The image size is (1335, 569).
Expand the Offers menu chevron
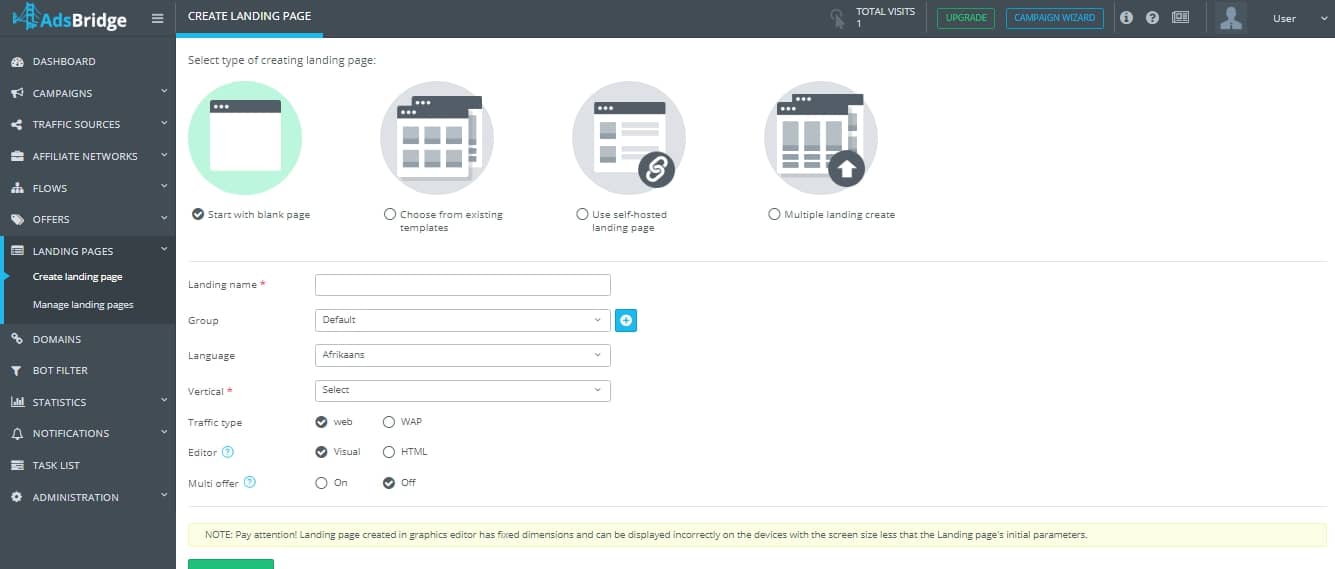[164, 218]
